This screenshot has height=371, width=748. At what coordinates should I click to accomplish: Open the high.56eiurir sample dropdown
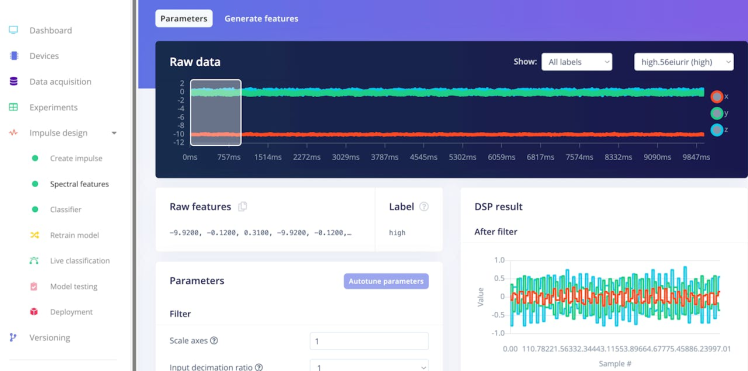click(684, 62)
